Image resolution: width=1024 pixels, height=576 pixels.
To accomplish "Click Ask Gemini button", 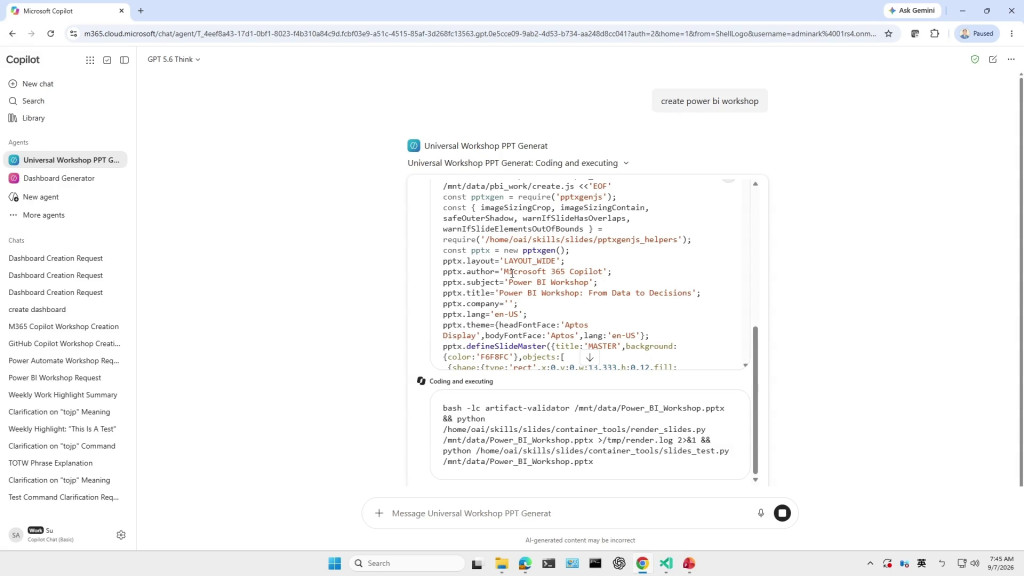I will click(912, 10).
